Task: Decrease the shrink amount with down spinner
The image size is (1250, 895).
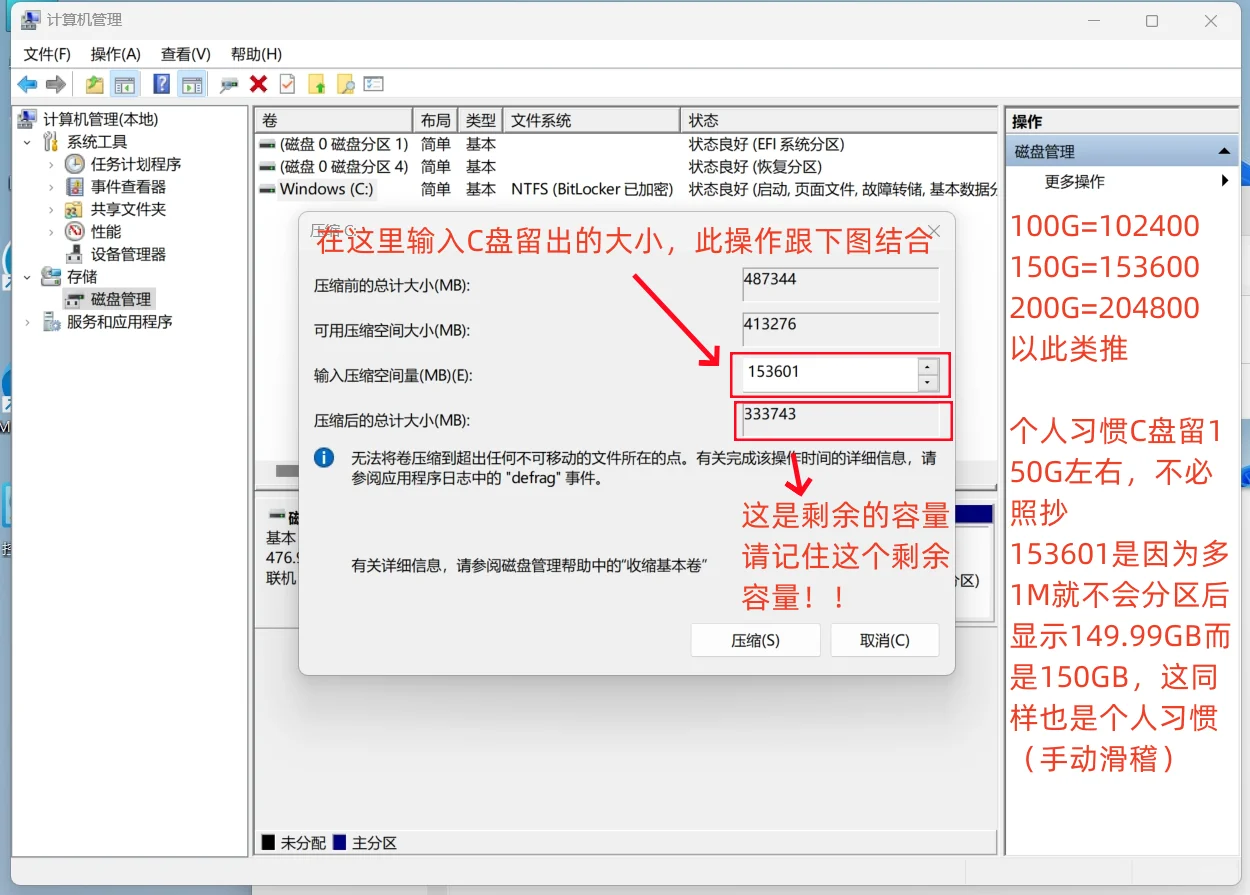Action: point(928,383)
